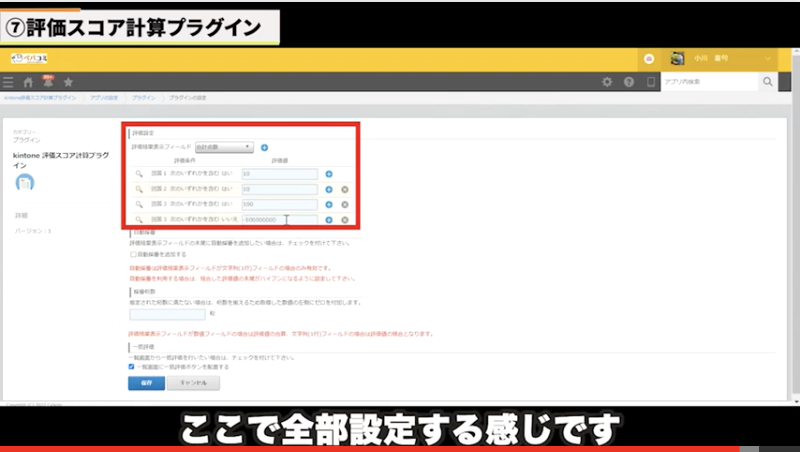Click the lookup magnifier for 設問 1
The height and width of the screenshot is (452, 800).
[x=140, y=174]
